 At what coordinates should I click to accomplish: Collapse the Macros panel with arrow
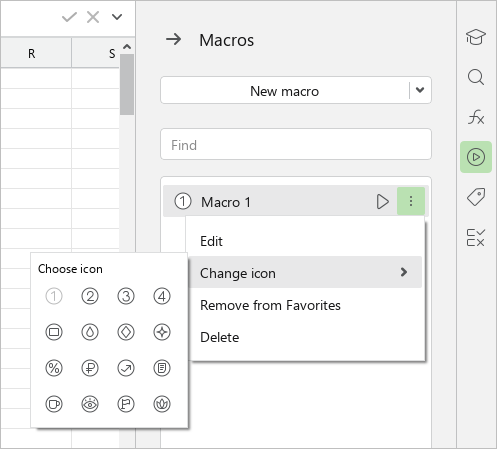(174, 40)
